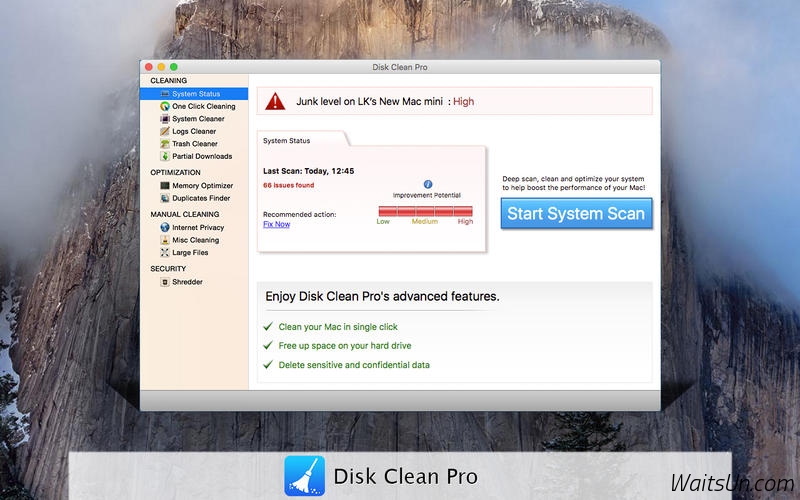
Task: Open System Status in the sidebar
Action: click(194, 94)
